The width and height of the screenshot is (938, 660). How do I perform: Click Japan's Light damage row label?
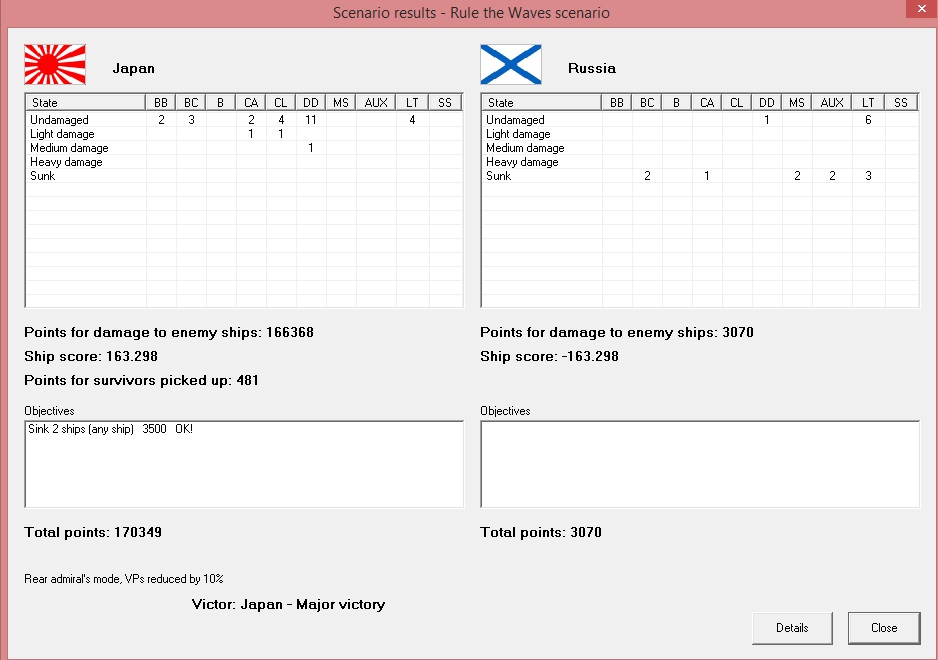pyautogui.click(x=62, y=134)
